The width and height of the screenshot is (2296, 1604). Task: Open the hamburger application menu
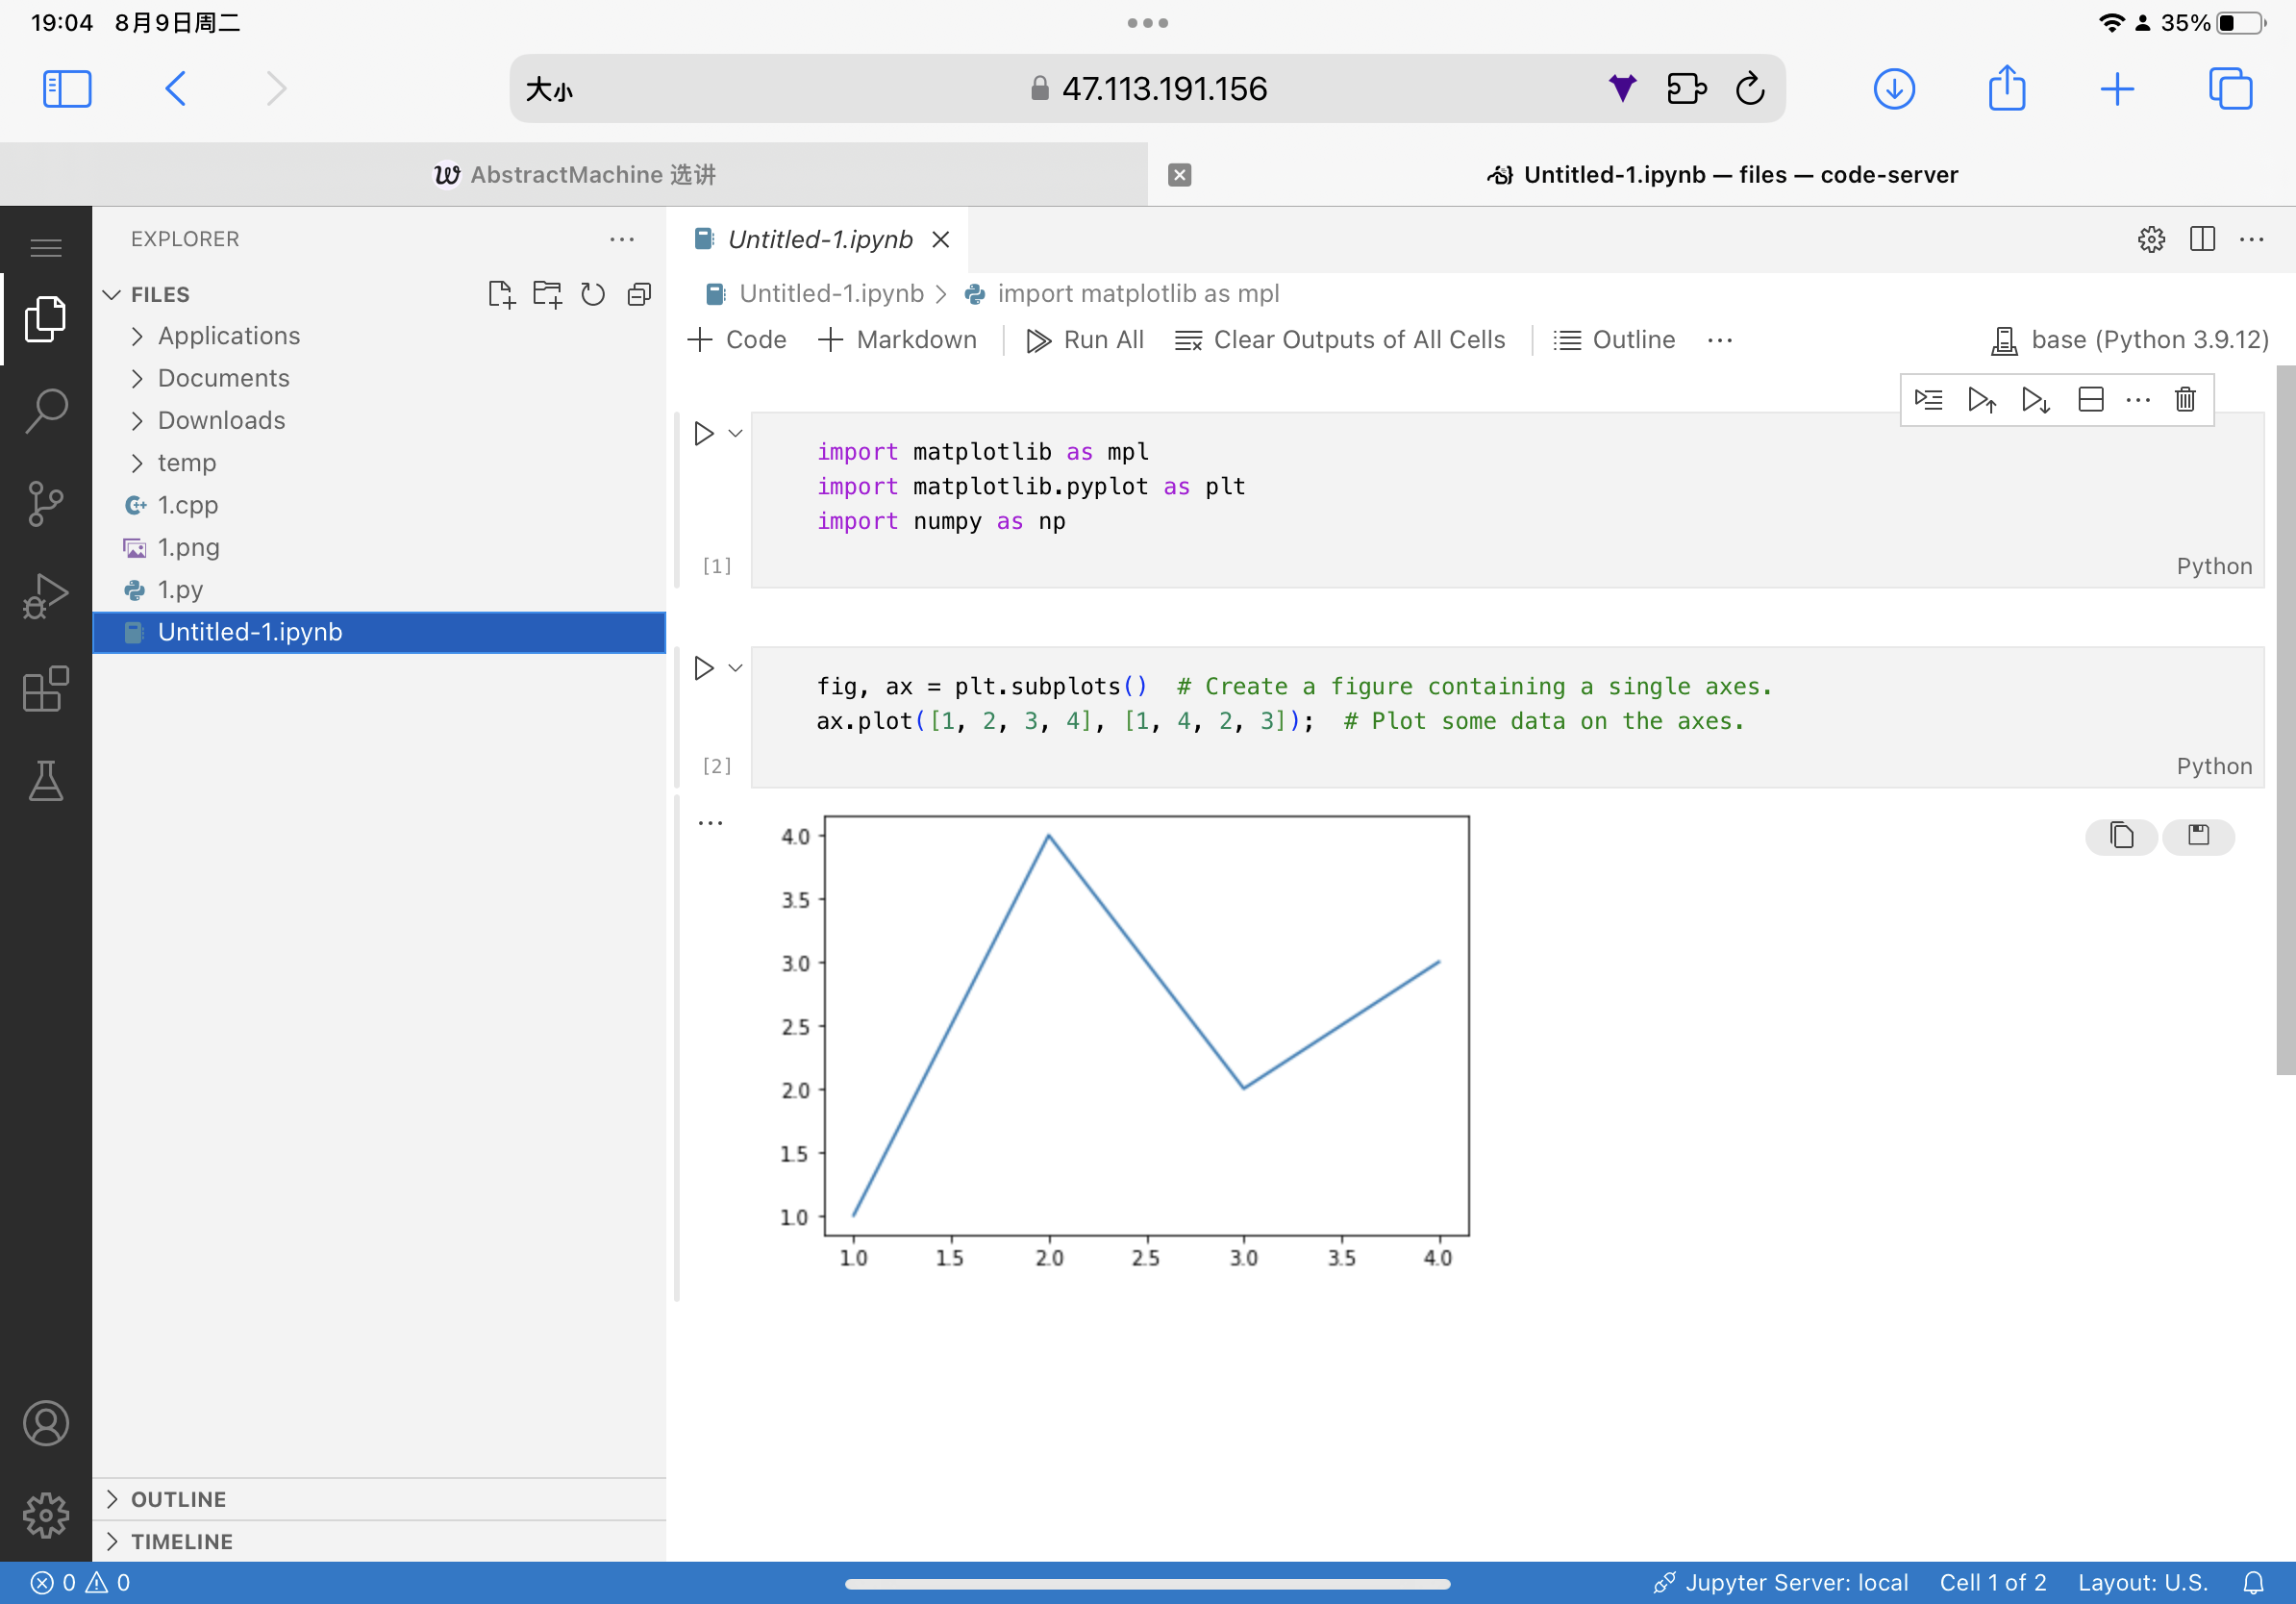click(45, 247)
